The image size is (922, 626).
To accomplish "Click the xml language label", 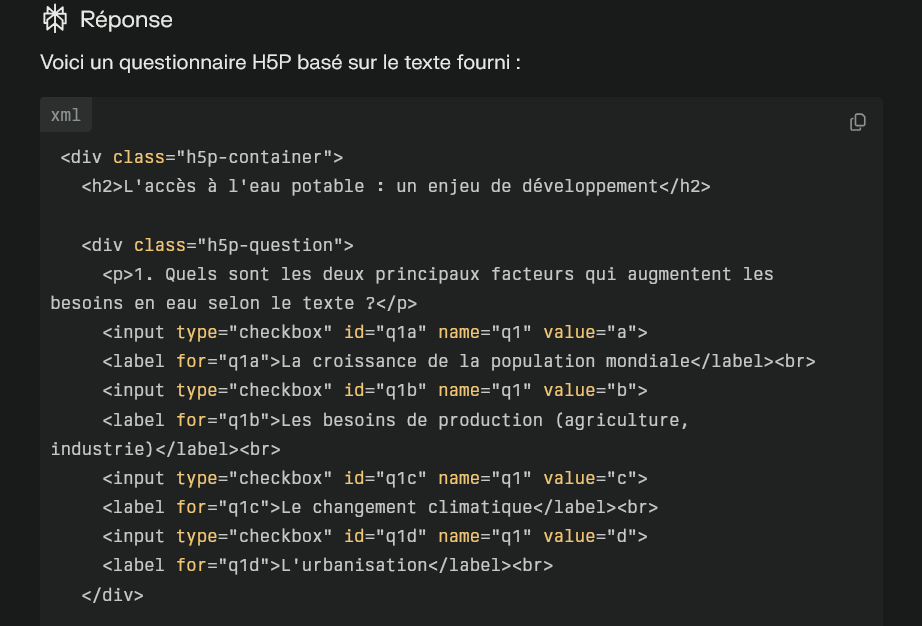I will pos(65,115).
